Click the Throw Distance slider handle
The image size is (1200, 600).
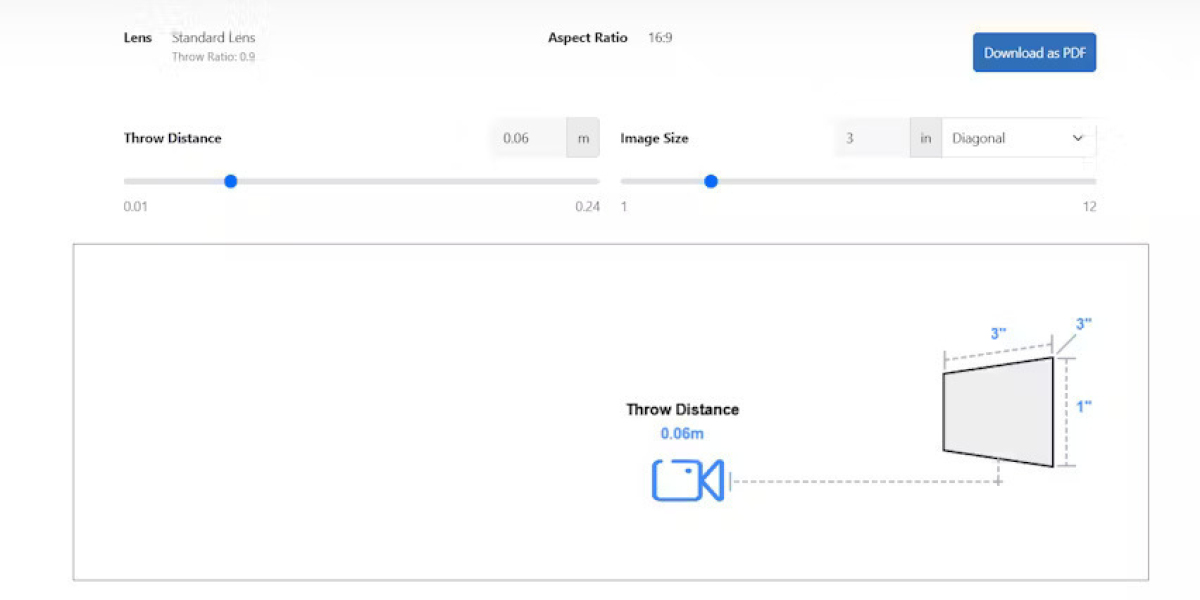(231, 181)
